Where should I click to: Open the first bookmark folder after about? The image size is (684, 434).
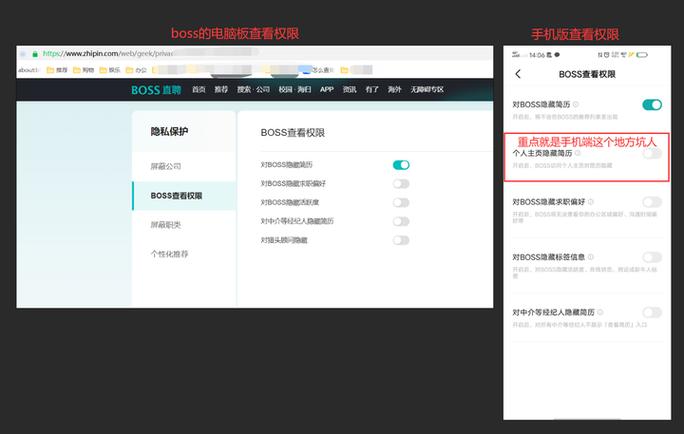[57, 70]
